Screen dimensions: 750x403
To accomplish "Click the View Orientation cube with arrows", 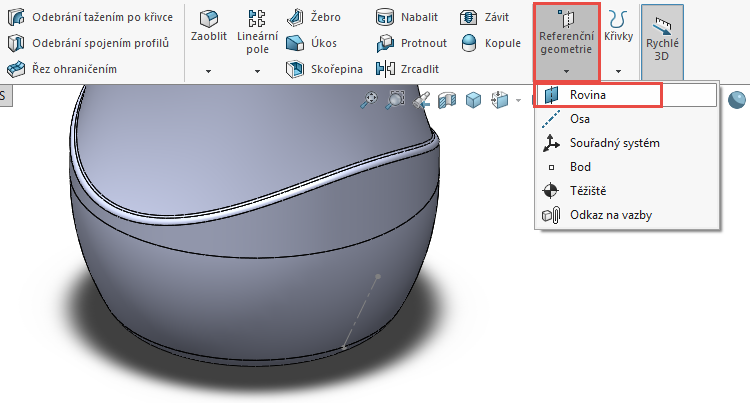I will pyautogui.click(x=499, y=100).
